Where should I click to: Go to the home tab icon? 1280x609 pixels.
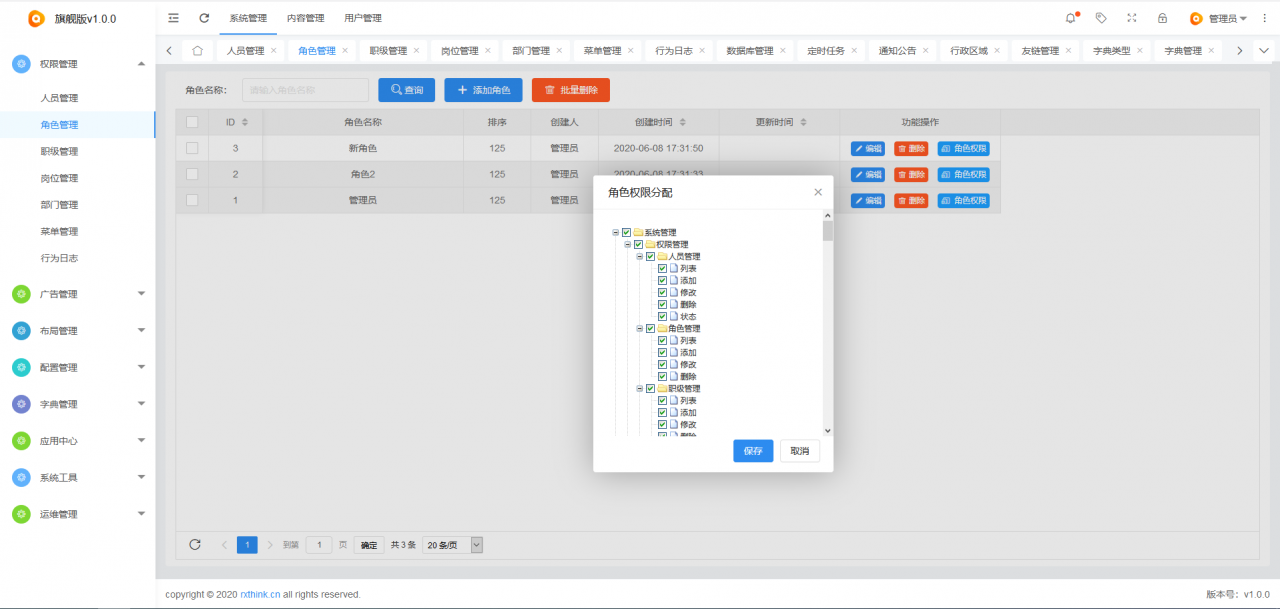(x=197, y=51)
